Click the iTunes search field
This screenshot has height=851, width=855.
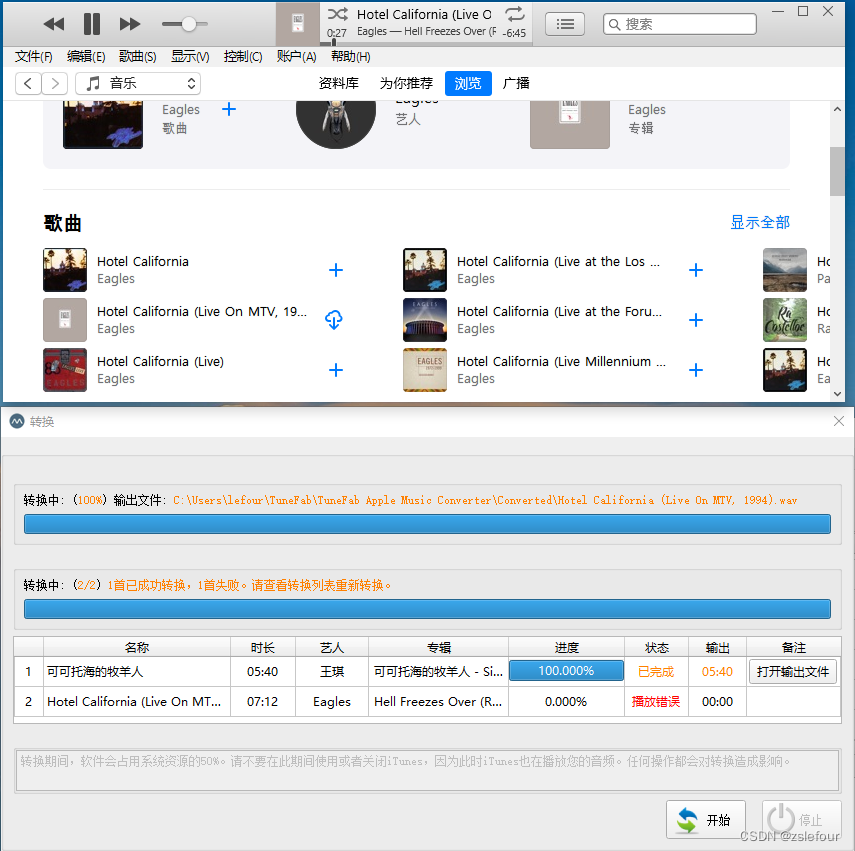click(x=679, y=24)
